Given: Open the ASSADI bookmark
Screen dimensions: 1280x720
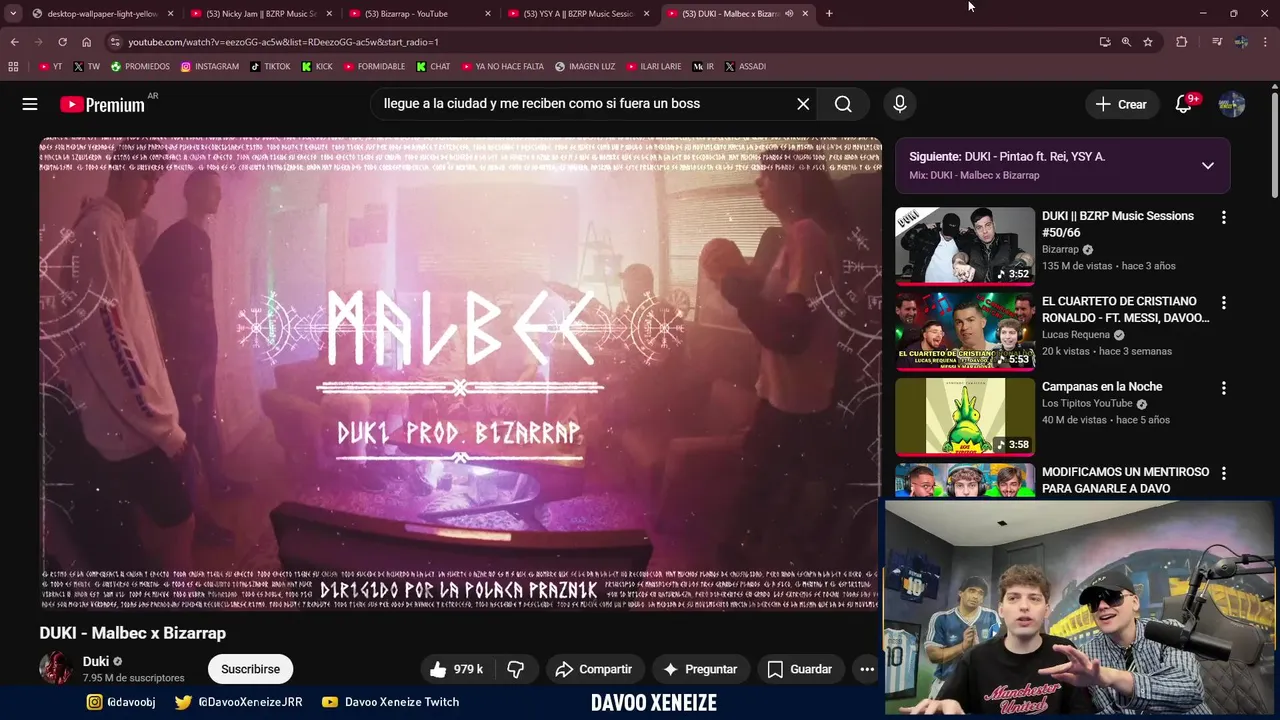Looking at the screenshot, I should pyautogui.click(x=745, y=67).
